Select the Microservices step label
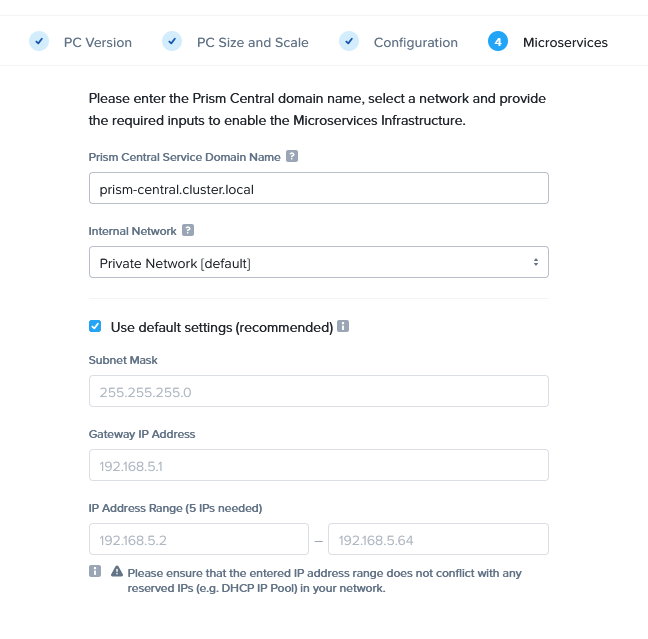Image resolution: width=648 pixels, height=639 pixels. click(565, 43)
